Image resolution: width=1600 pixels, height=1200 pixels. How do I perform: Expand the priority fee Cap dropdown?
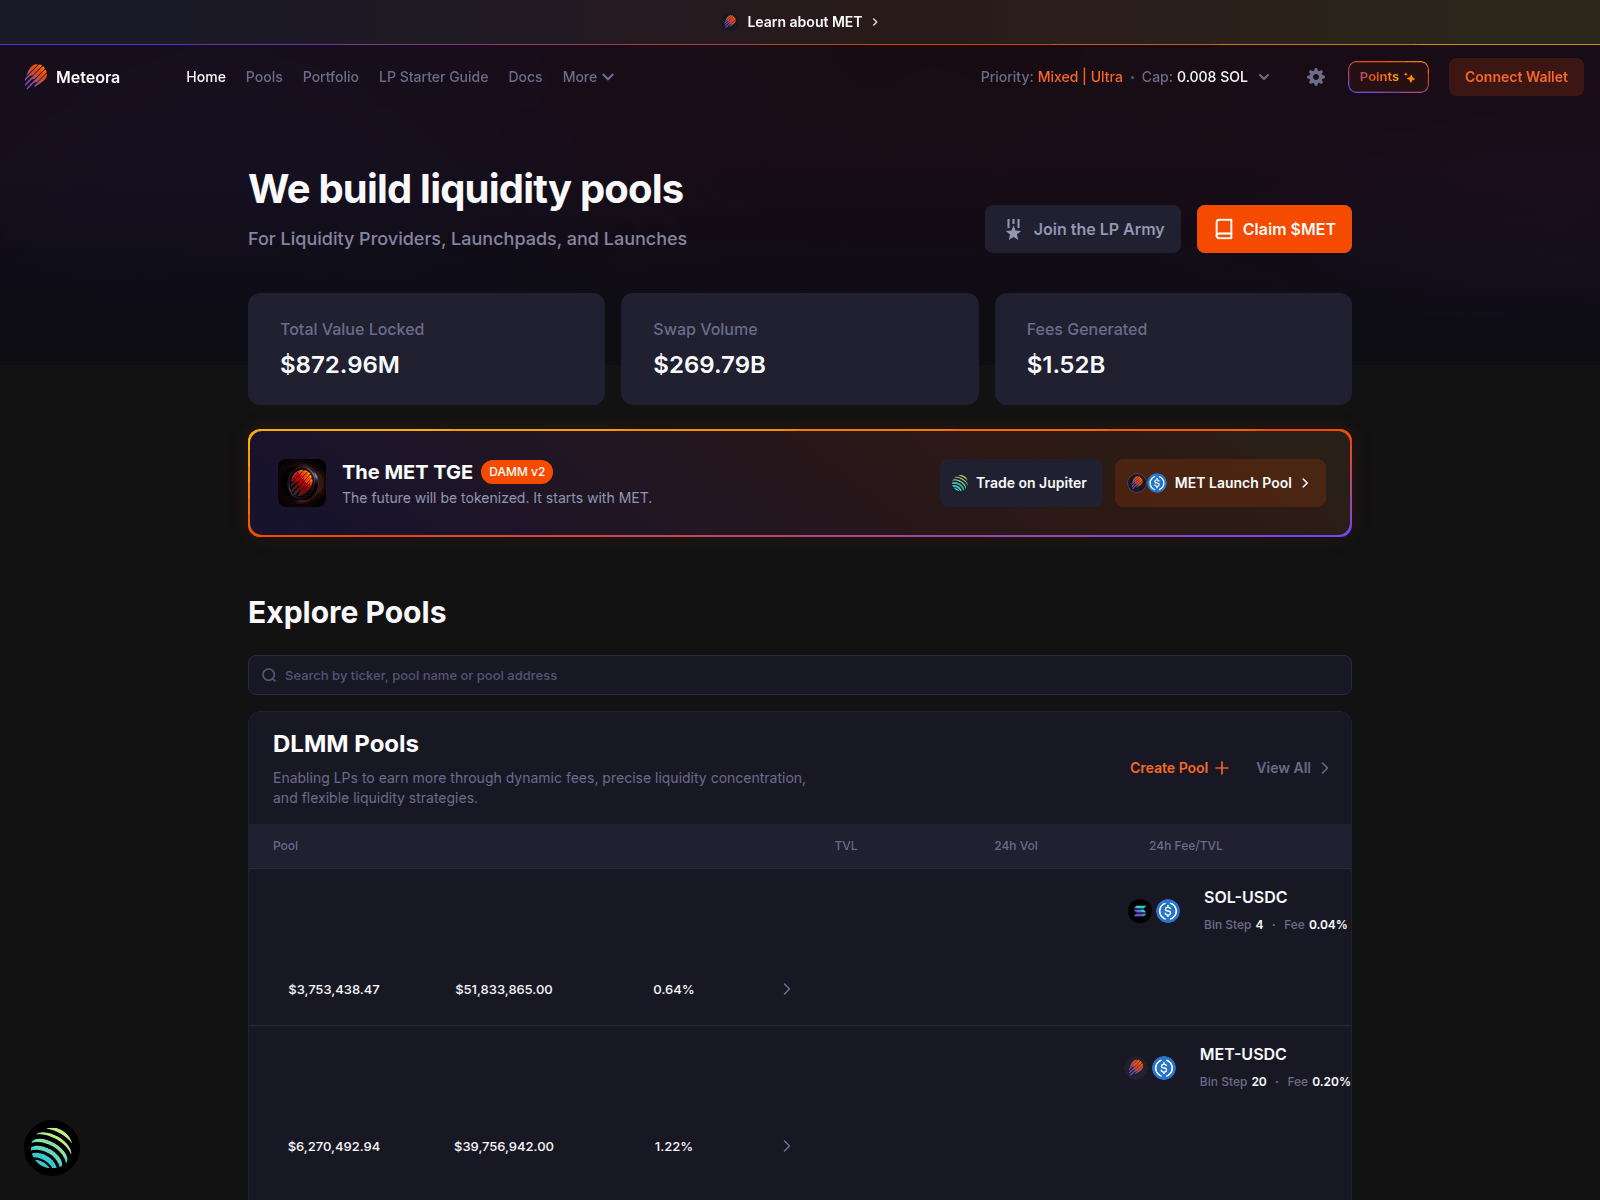[1264, 77]
